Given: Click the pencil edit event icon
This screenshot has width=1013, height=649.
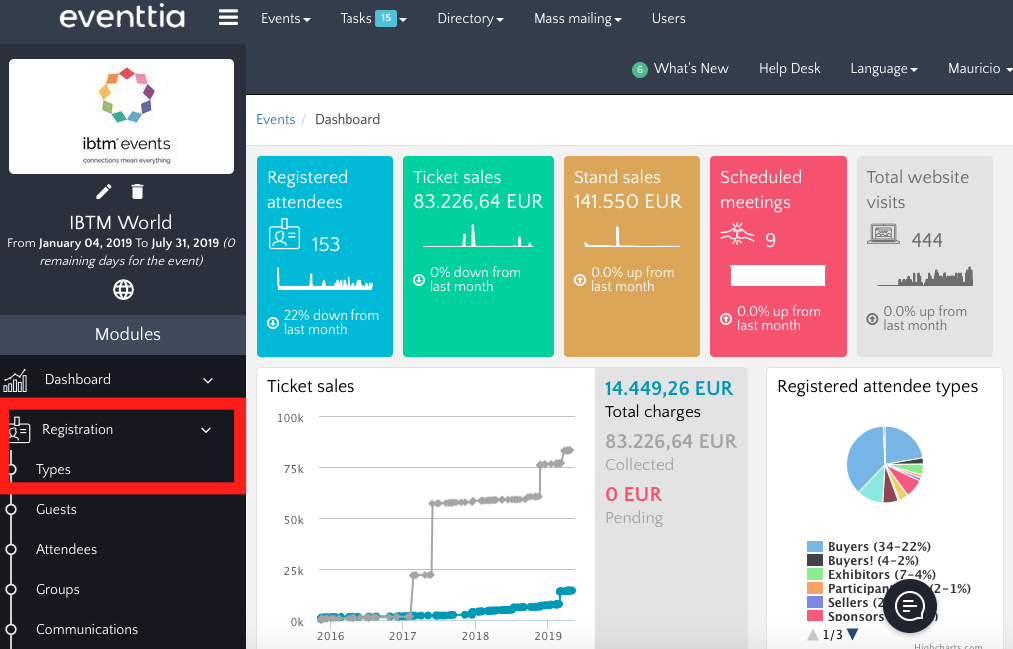Looking at the screenshot, I should tap(104, 192).
